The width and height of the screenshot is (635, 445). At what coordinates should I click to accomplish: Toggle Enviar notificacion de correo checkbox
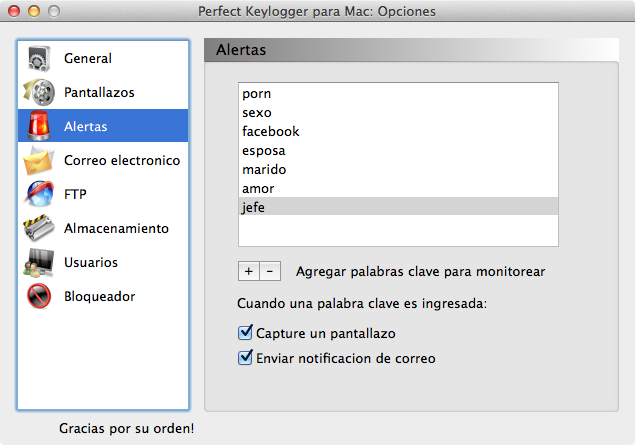coord(245,358)
